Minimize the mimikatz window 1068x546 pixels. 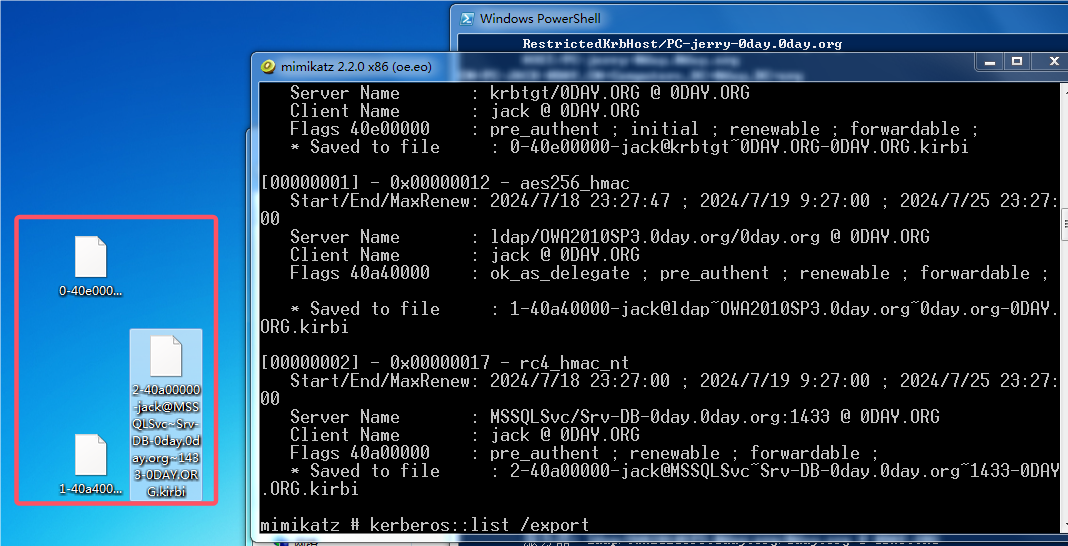[991, 61]
